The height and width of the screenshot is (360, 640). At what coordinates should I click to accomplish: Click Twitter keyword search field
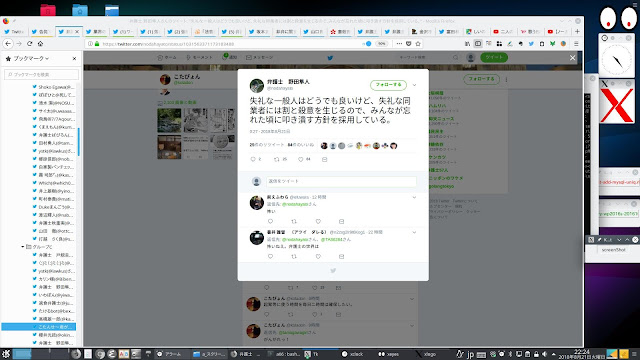(428, 58)
